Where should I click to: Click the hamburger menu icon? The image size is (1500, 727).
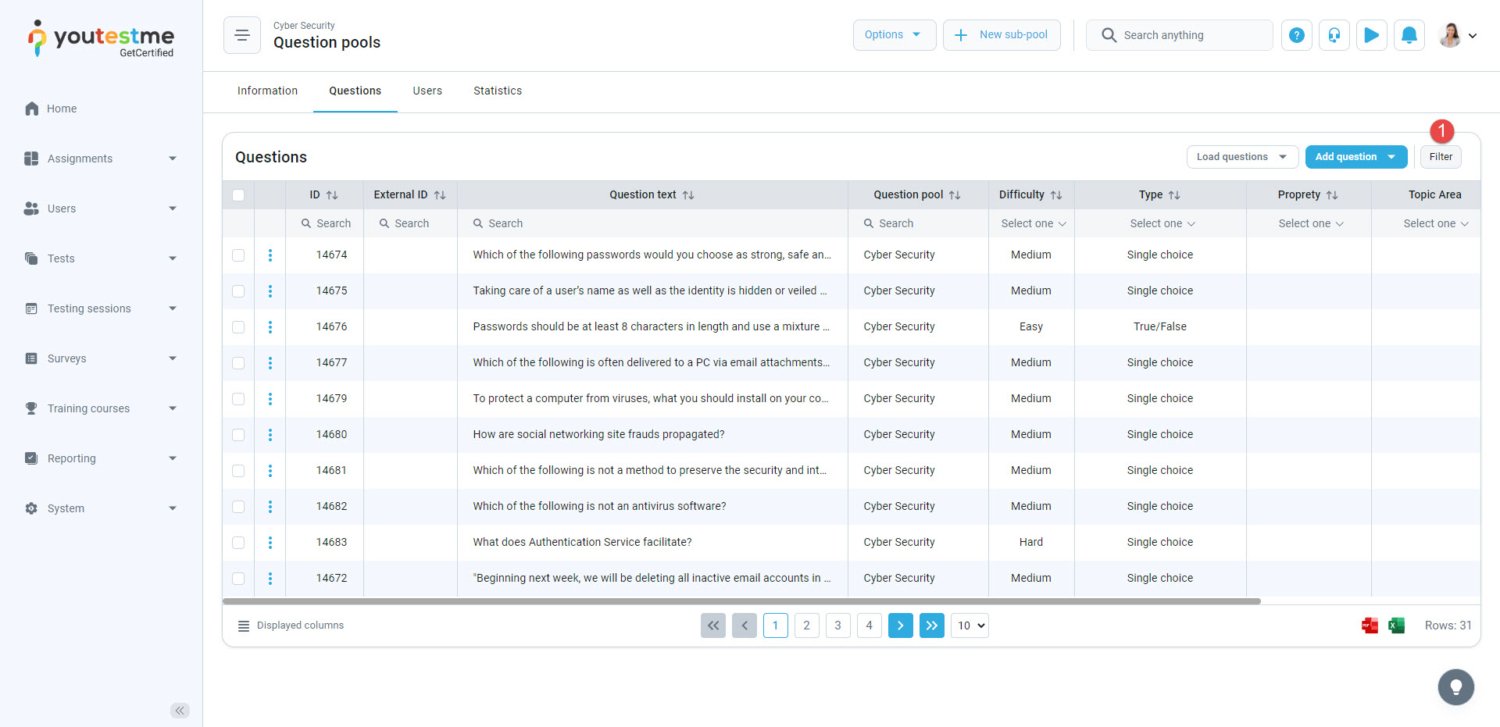241,35
